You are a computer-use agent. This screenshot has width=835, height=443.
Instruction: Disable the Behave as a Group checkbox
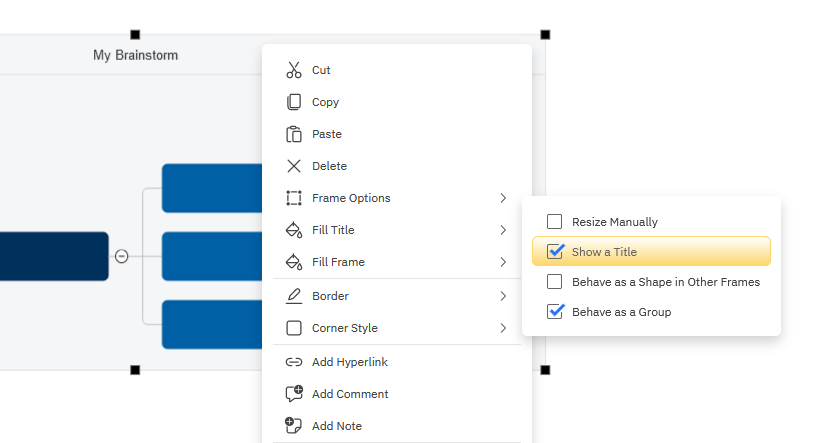click(x=555, y=312)
